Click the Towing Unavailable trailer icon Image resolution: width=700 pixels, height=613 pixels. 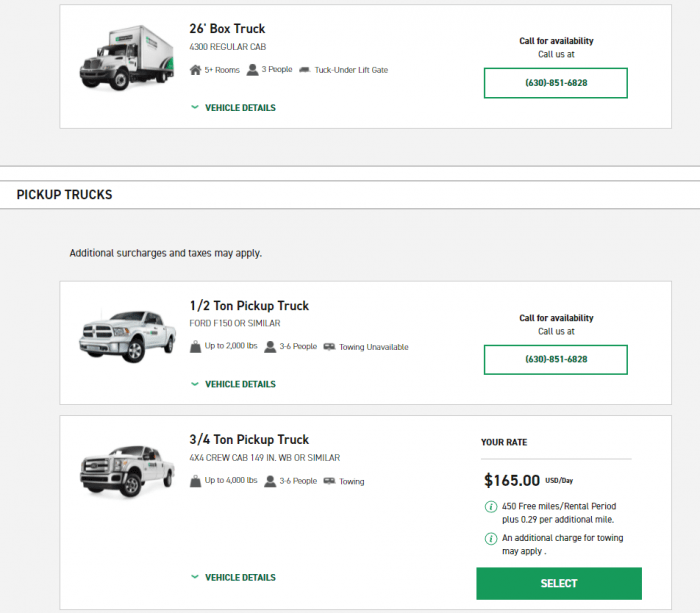(329, 346)
